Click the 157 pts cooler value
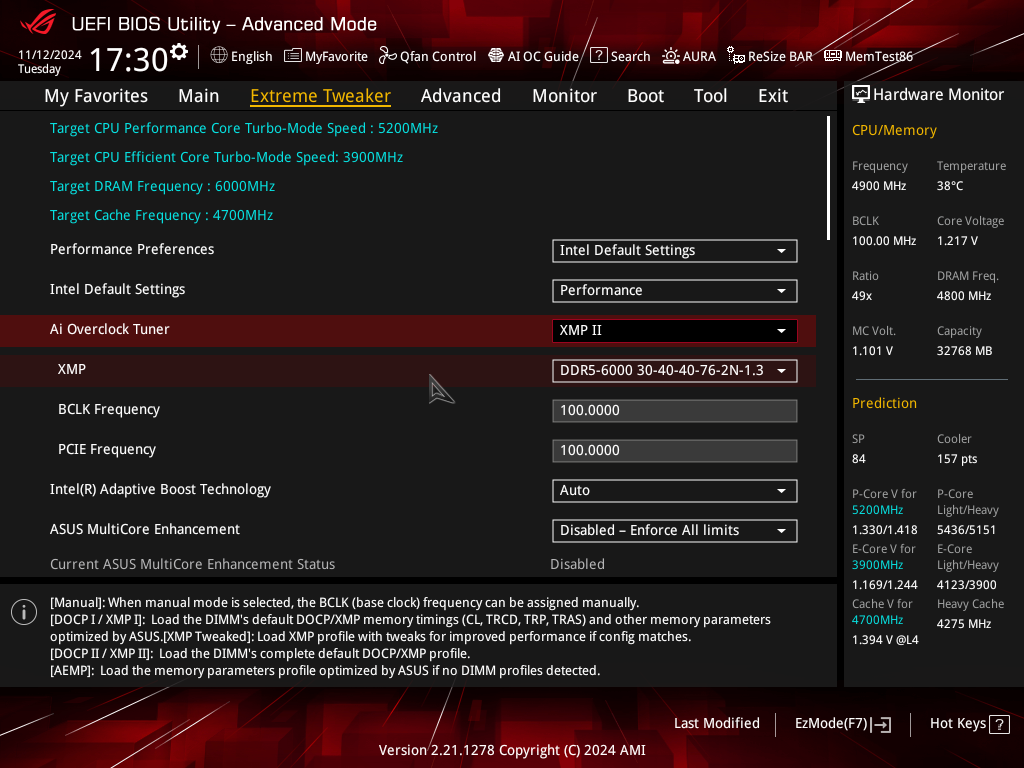Image resolution: width=1024 pixels, height=768 pixels. tap(957, 458)
